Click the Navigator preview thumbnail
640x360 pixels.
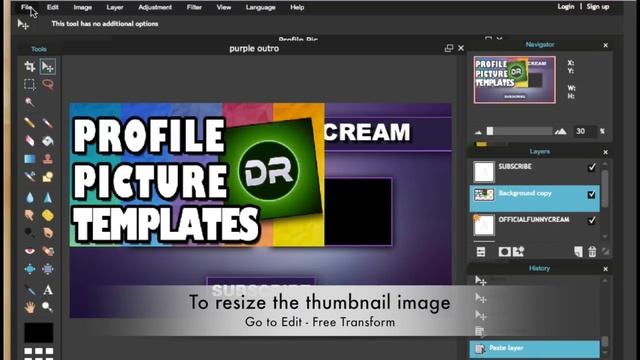point(515,80)
